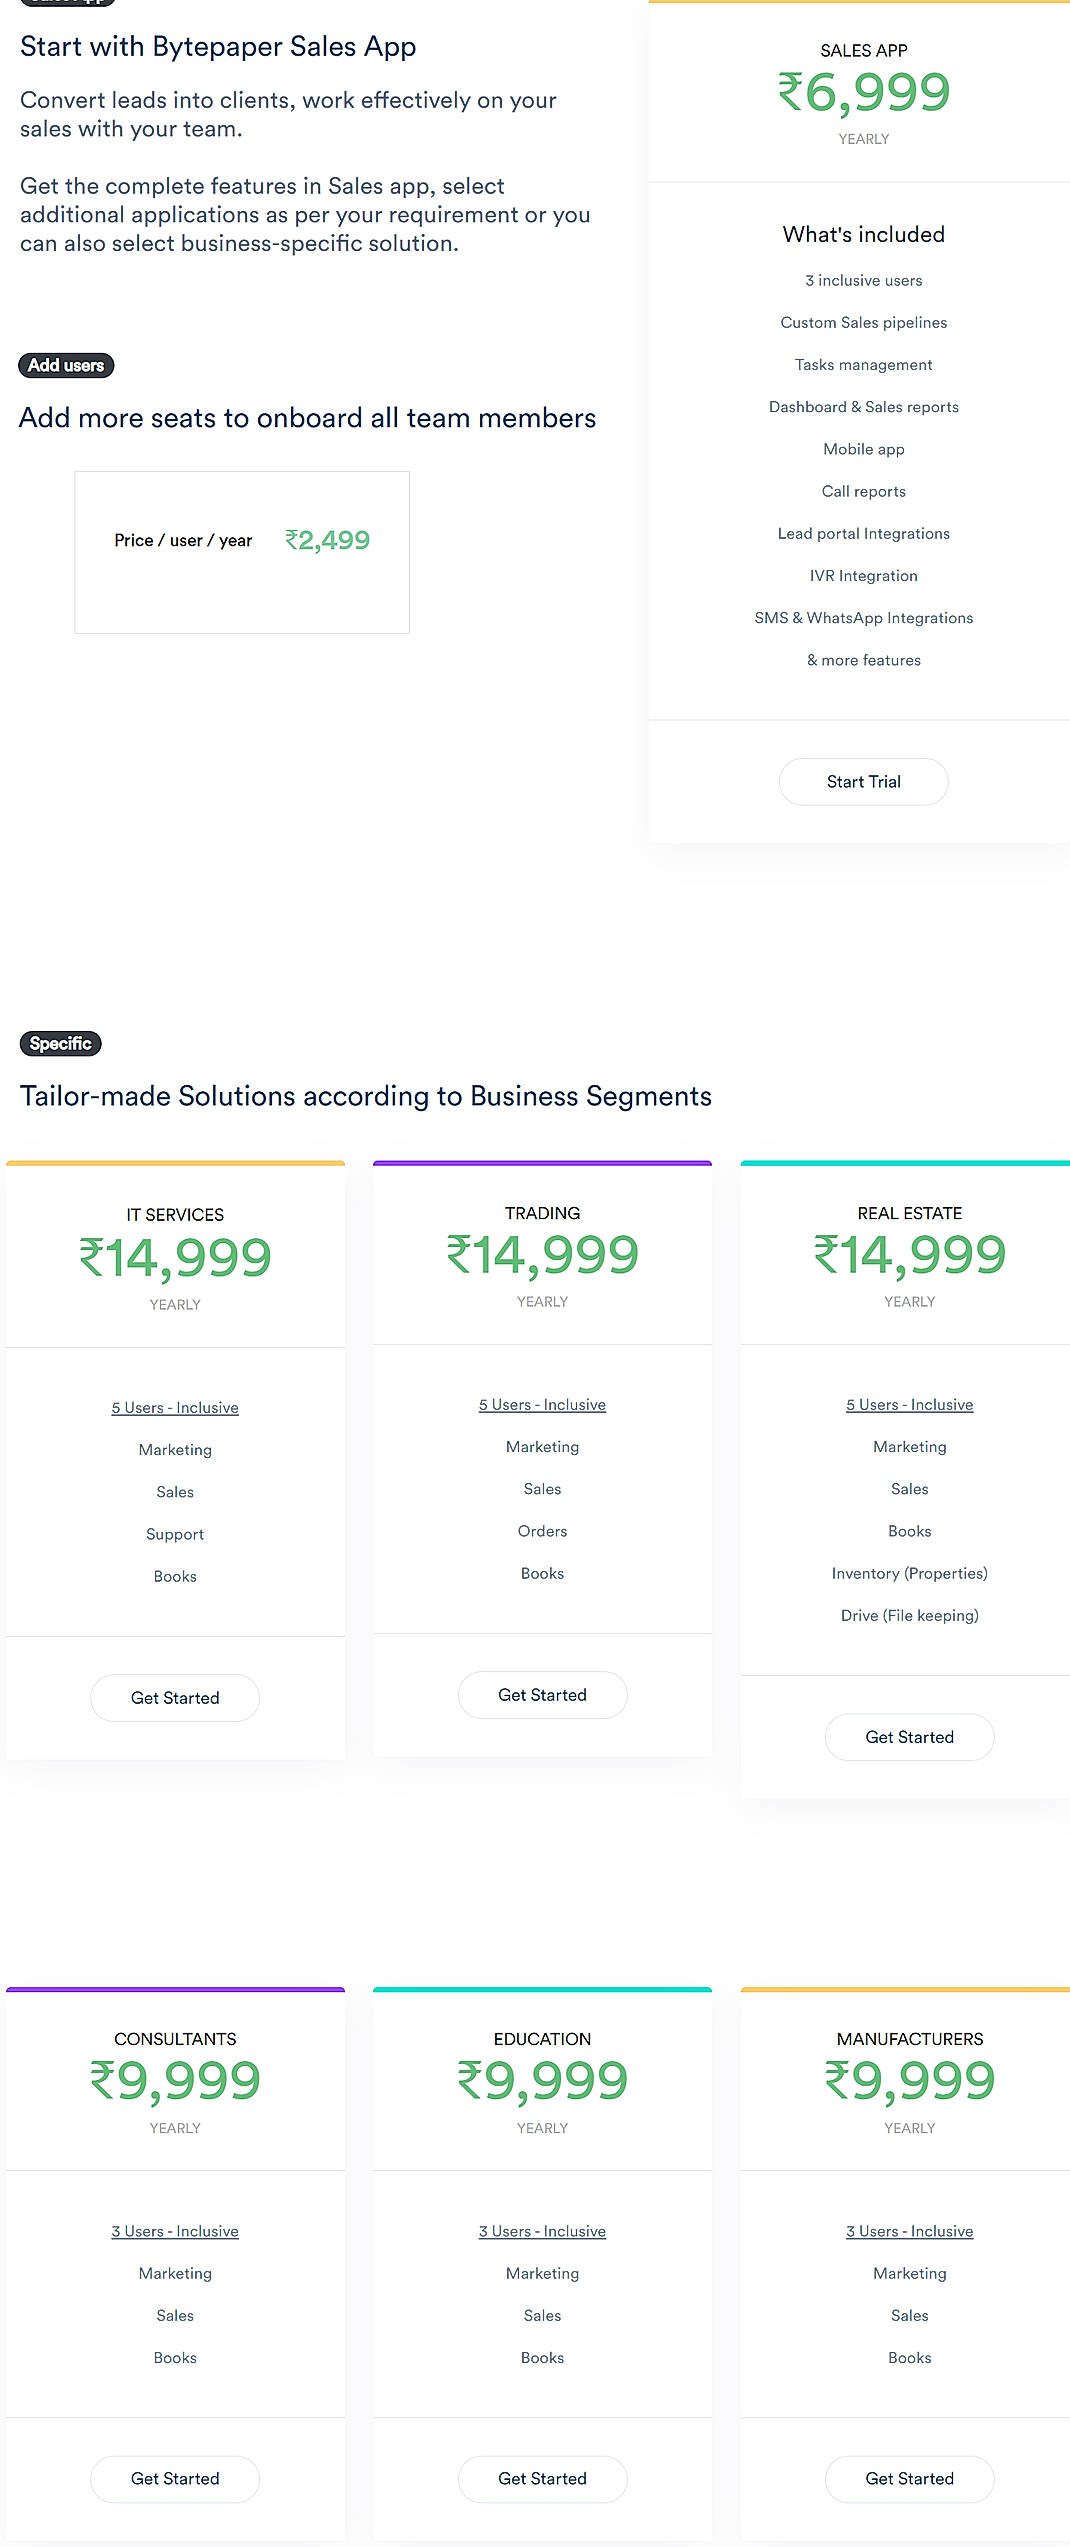Viewport: 1070px width, 2547px height.
Task: Click the SALES APP ₹6,999 price heading
Action: click(x=863, y=92)
